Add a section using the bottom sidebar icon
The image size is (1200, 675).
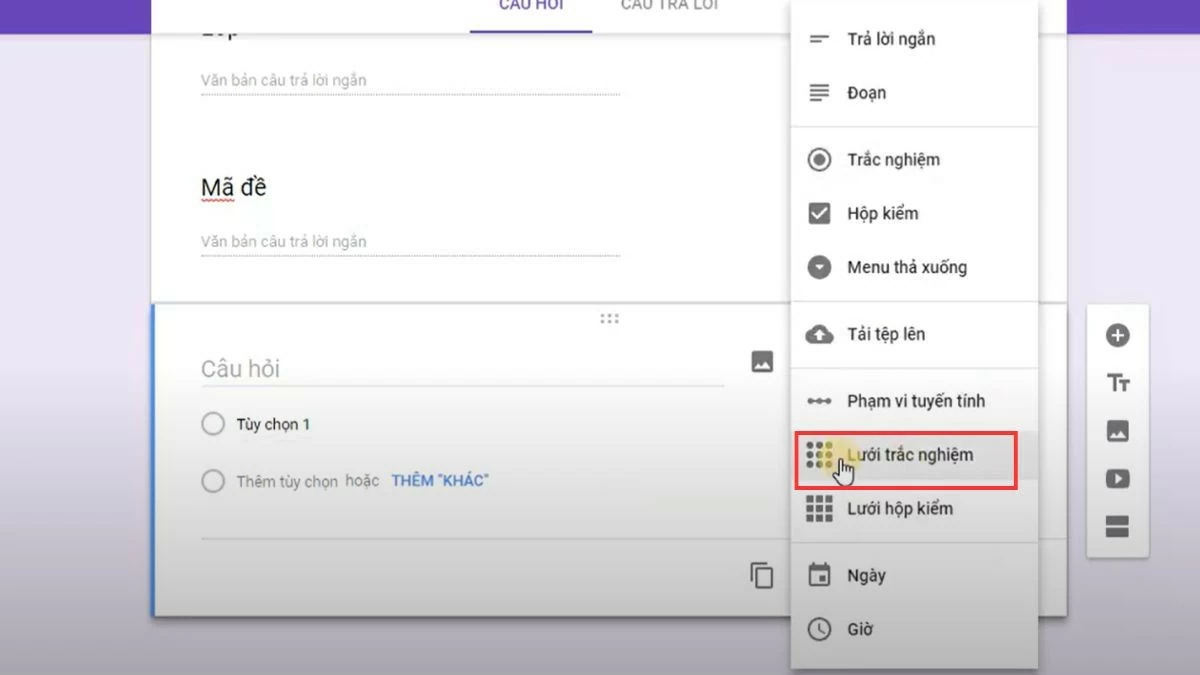point(1117,527)
